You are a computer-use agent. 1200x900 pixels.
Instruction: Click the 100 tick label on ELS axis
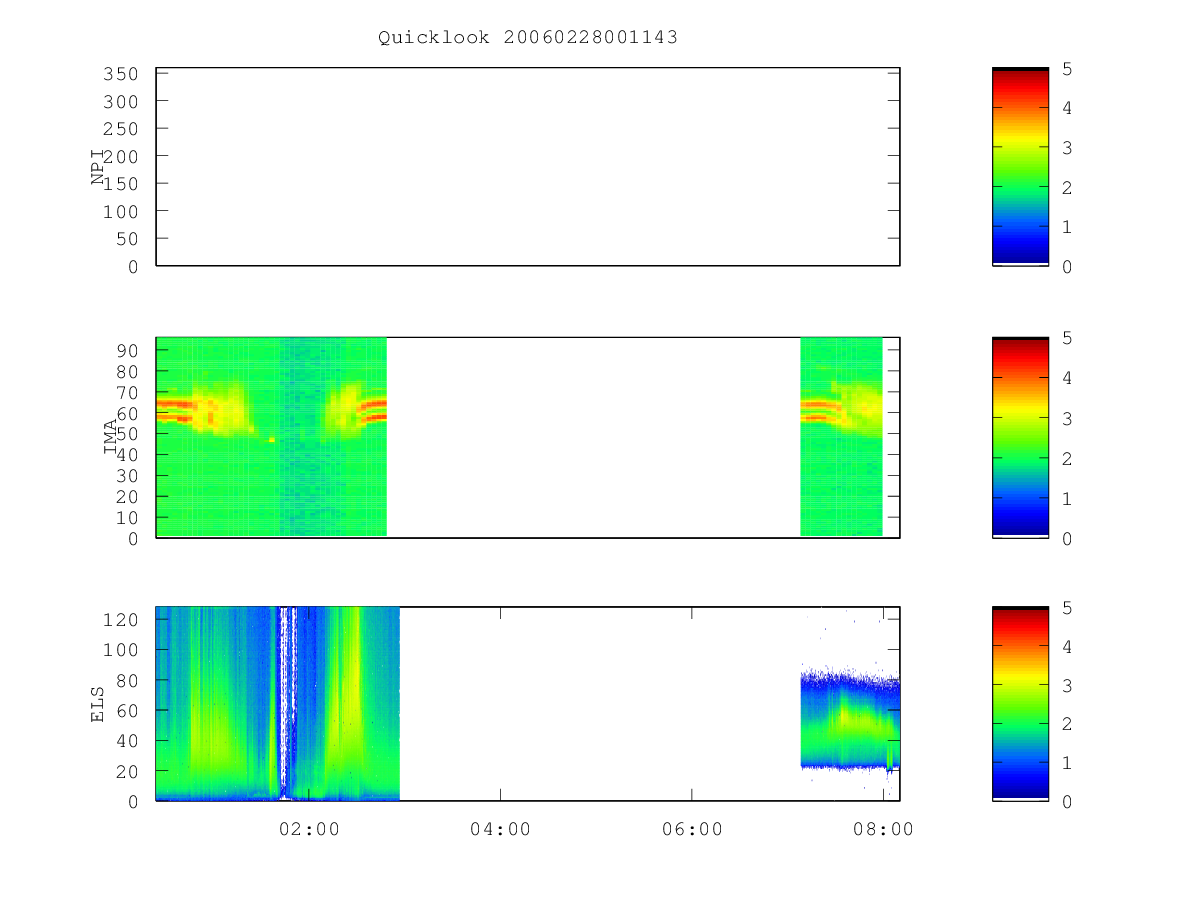point(122,650)
